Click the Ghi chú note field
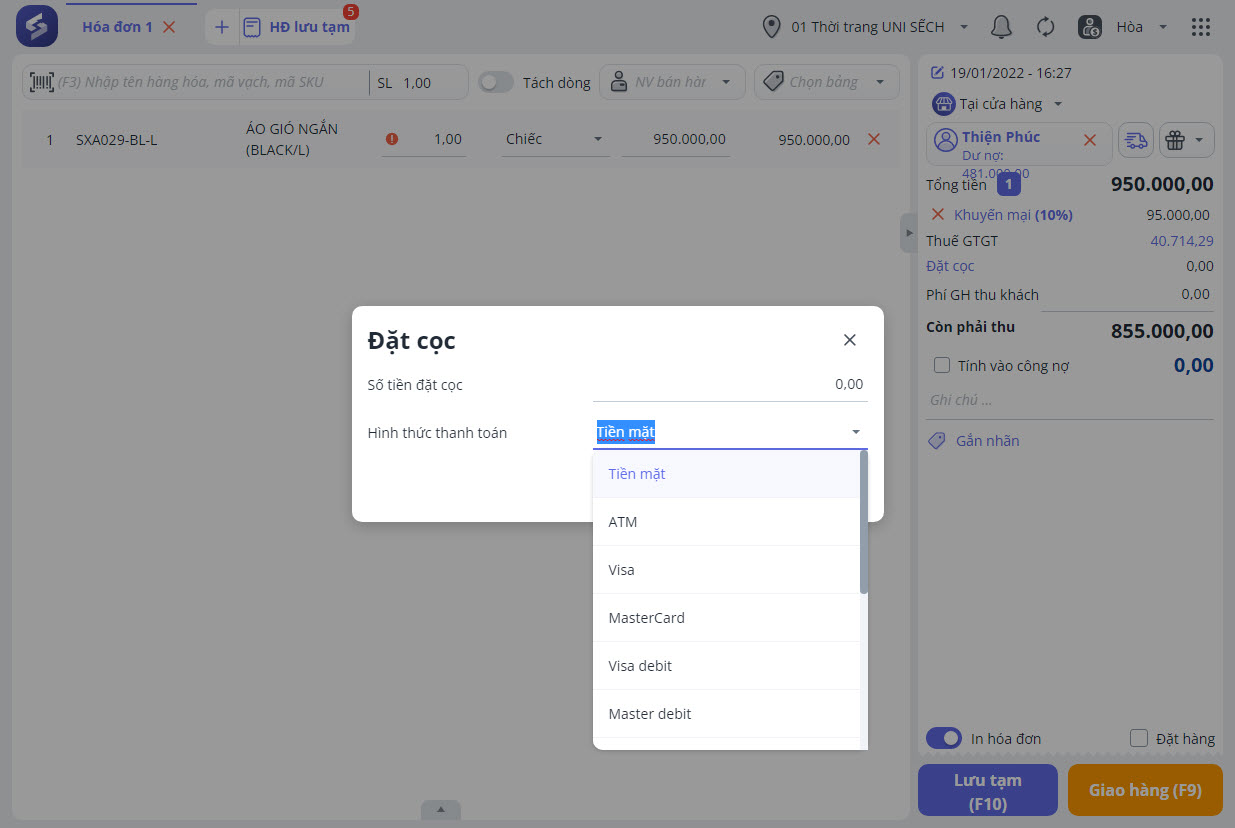This screenshot has width=1235, height=828. [x=1070, y=400]
